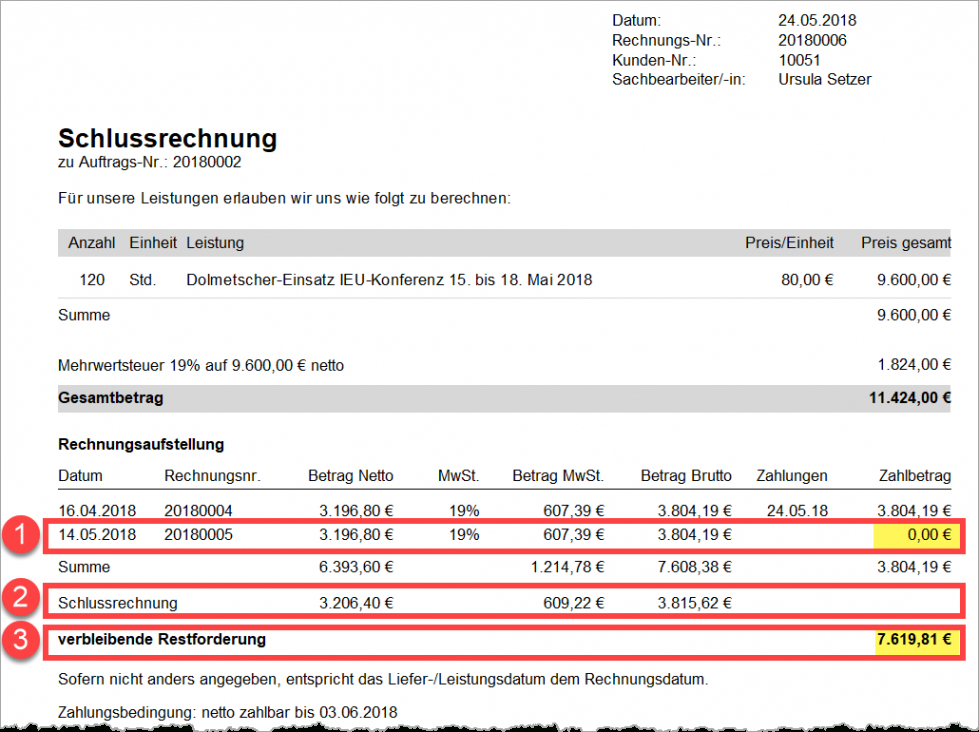Click the Gesamtbetrag total 11.424,00 €
The height and width of the screenshot is (732, 979).
click(x=910, y=398)
